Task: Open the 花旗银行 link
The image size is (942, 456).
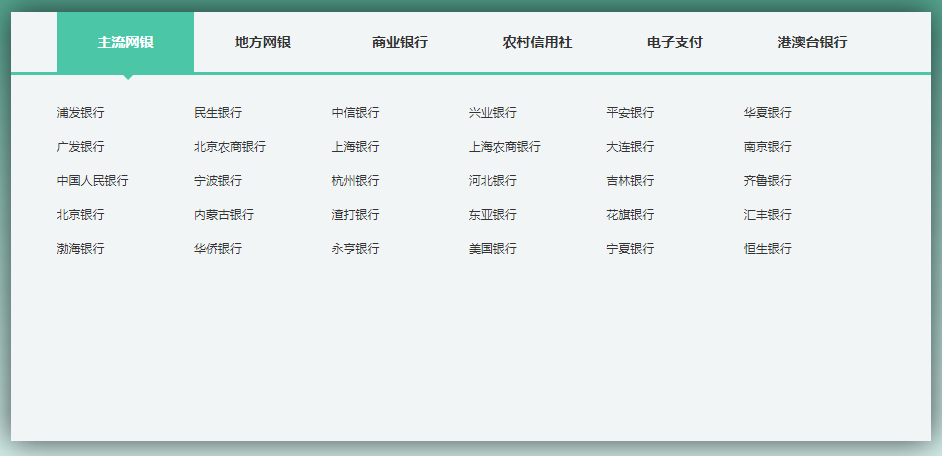Action: 630,215
